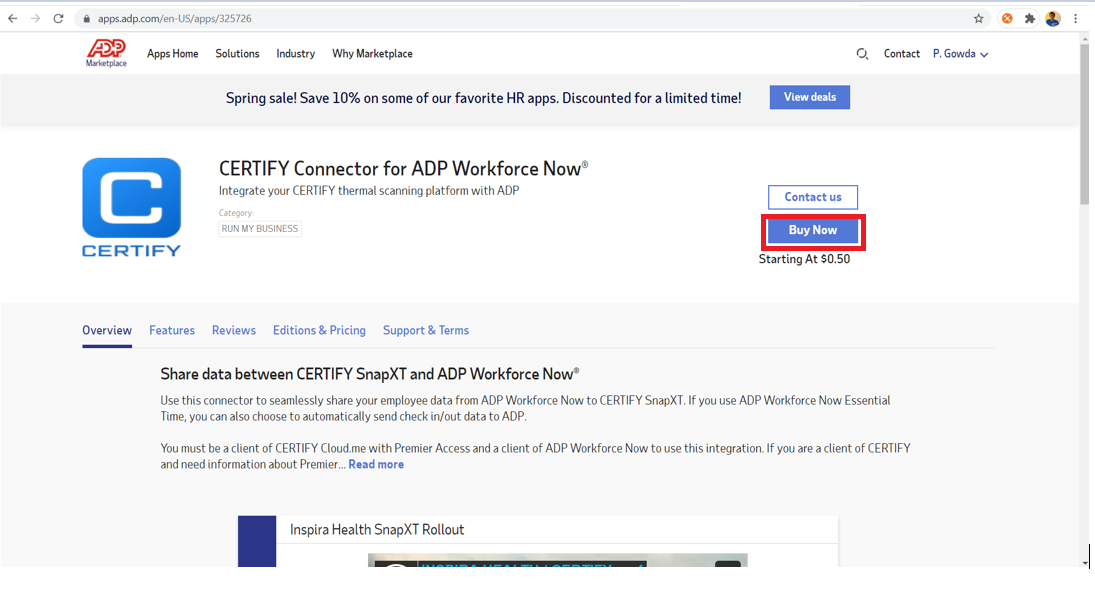Open the Support & Terms tab
The width and height of the screenshot is (1095, 611).
click(426, 330)
